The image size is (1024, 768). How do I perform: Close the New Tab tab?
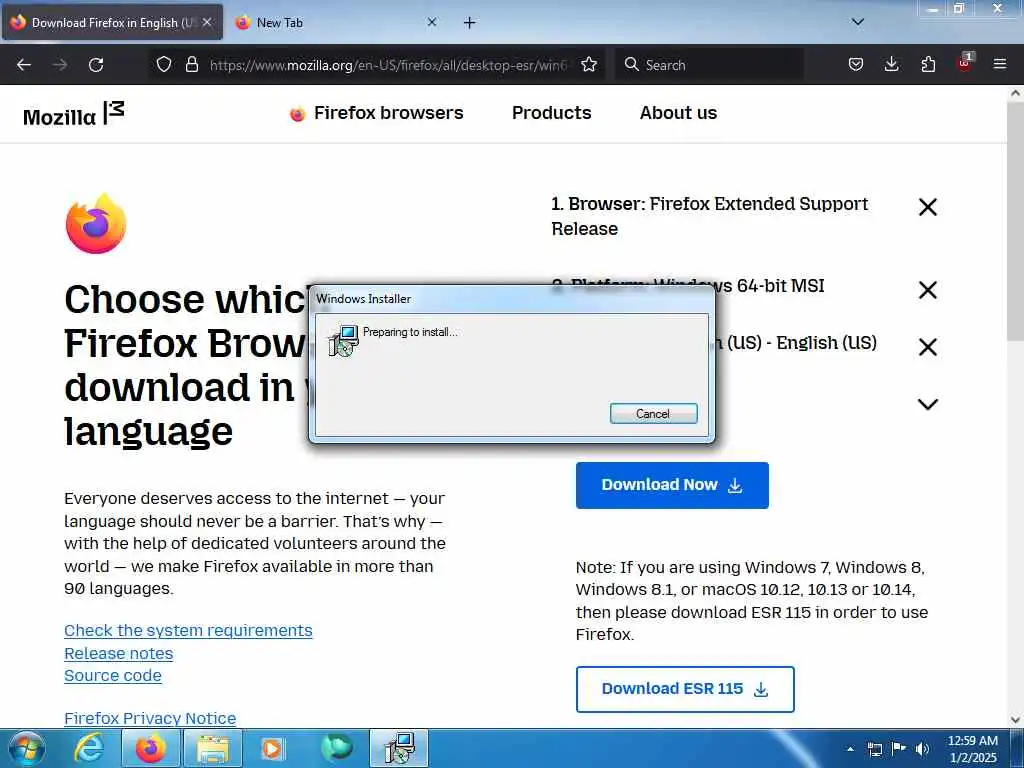point(432,22)
